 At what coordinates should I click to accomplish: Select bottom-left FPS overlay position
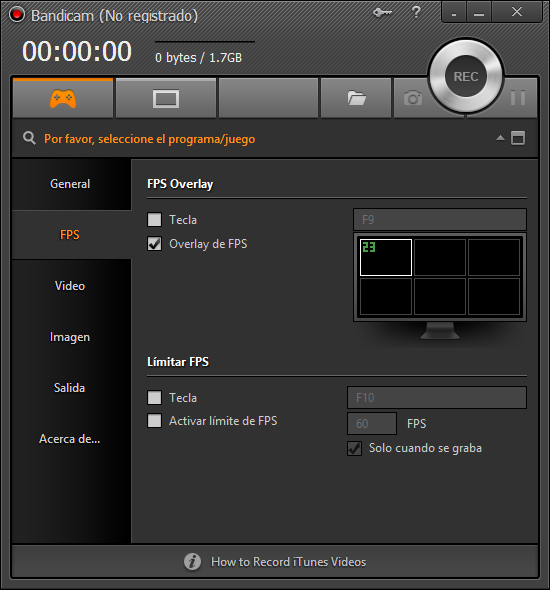[386, 296]
